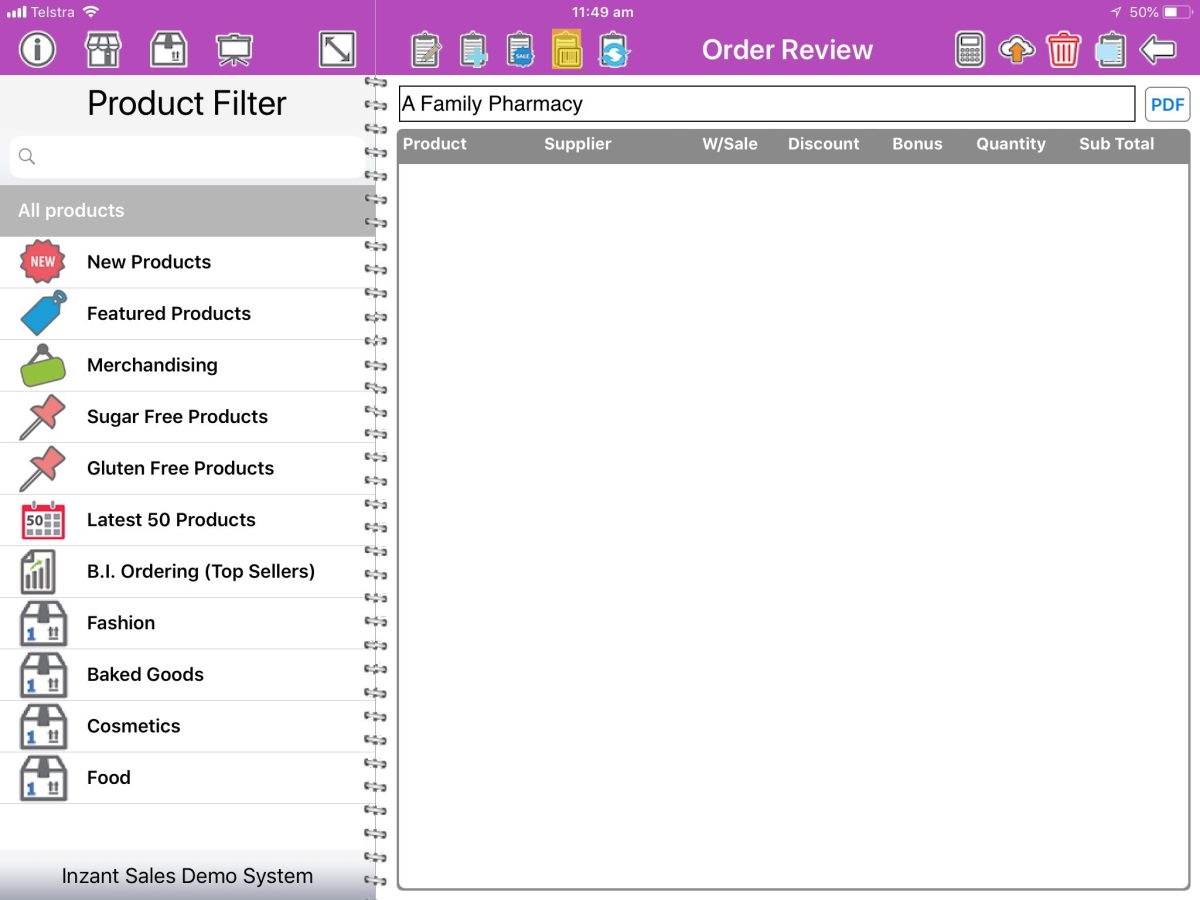The height and width of the screenshot is (900, 1200).
Task: Click the clipboard SALE tag icon
Action: (520, 50)
